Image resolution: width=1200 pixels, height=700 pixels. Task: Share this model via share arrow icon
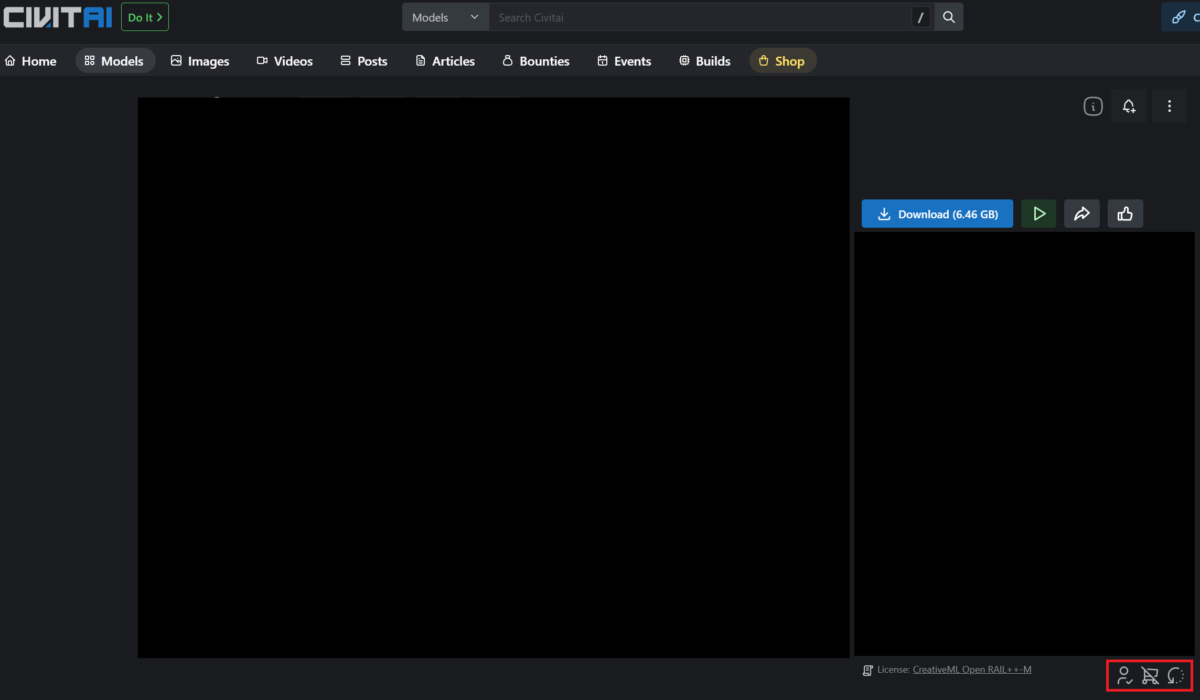click(1081, 213)
